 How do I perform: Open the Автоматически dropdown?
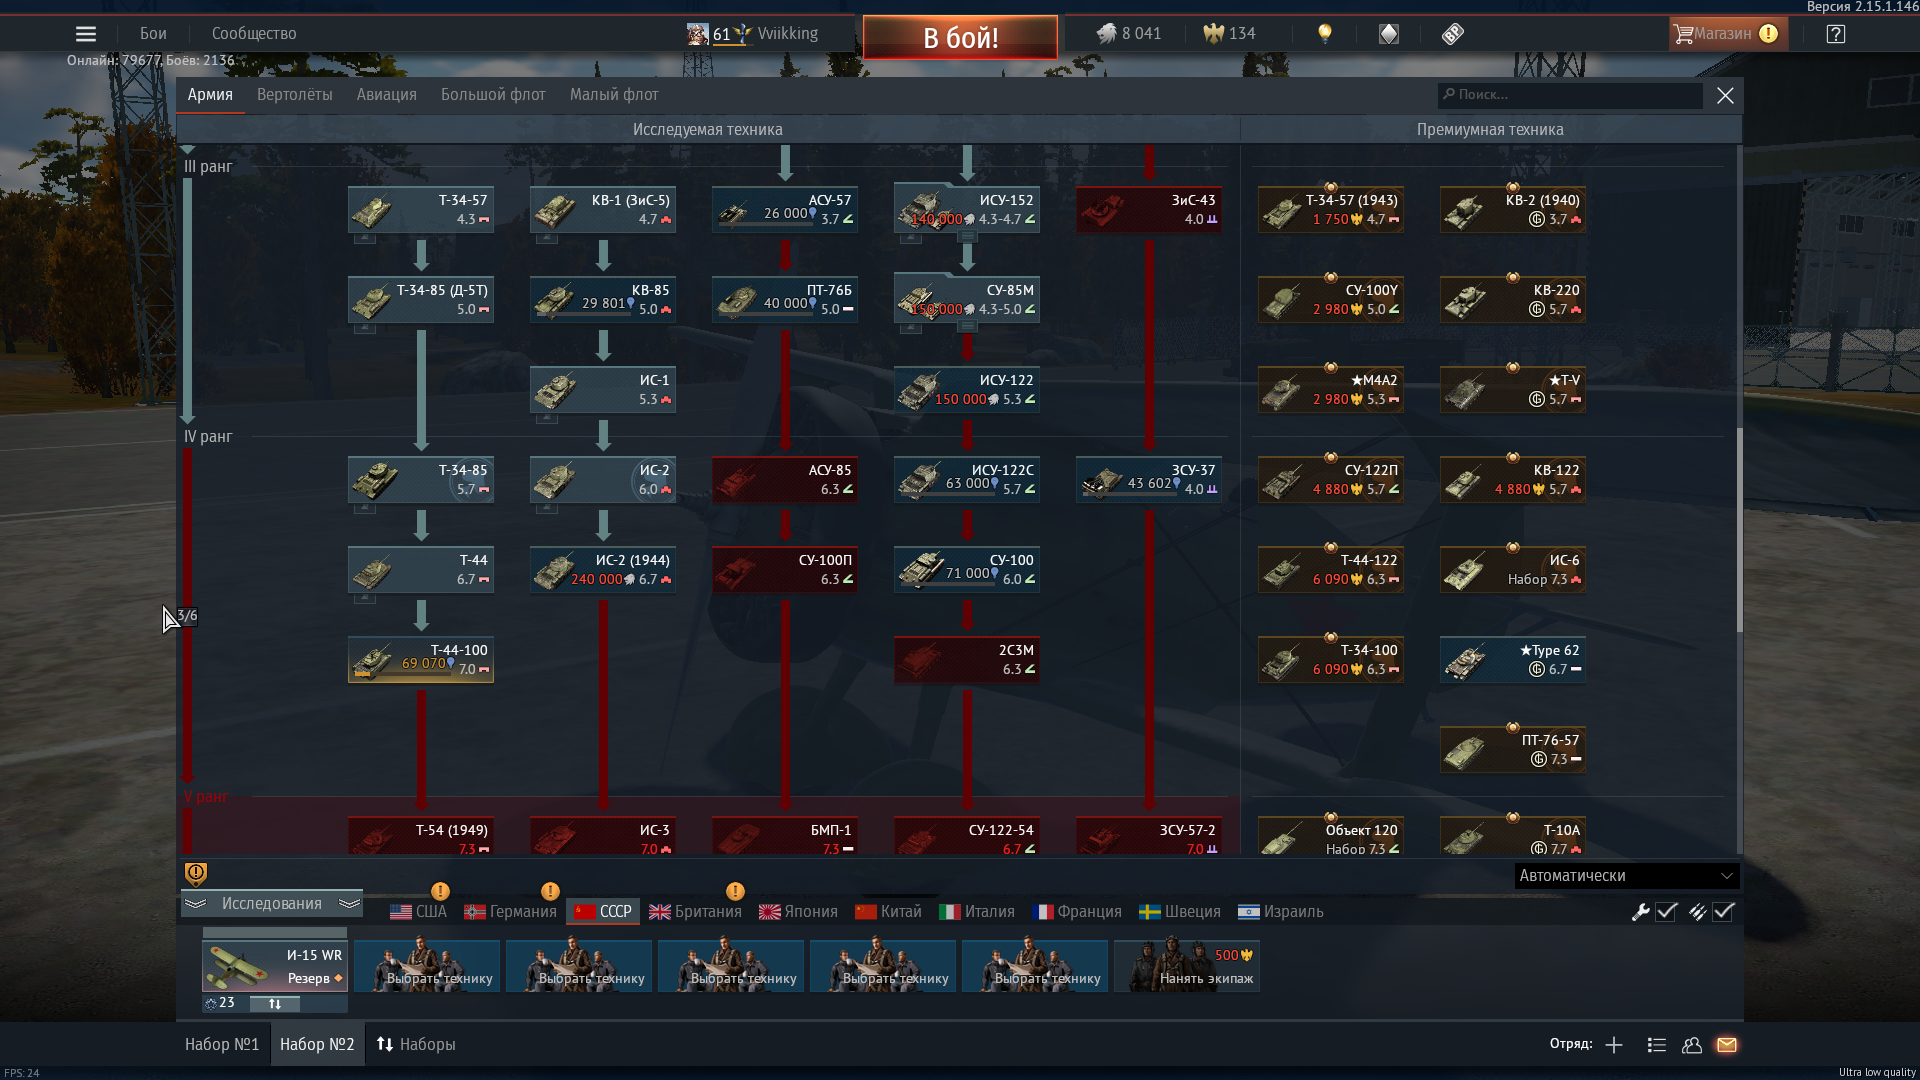[1626, 875]
